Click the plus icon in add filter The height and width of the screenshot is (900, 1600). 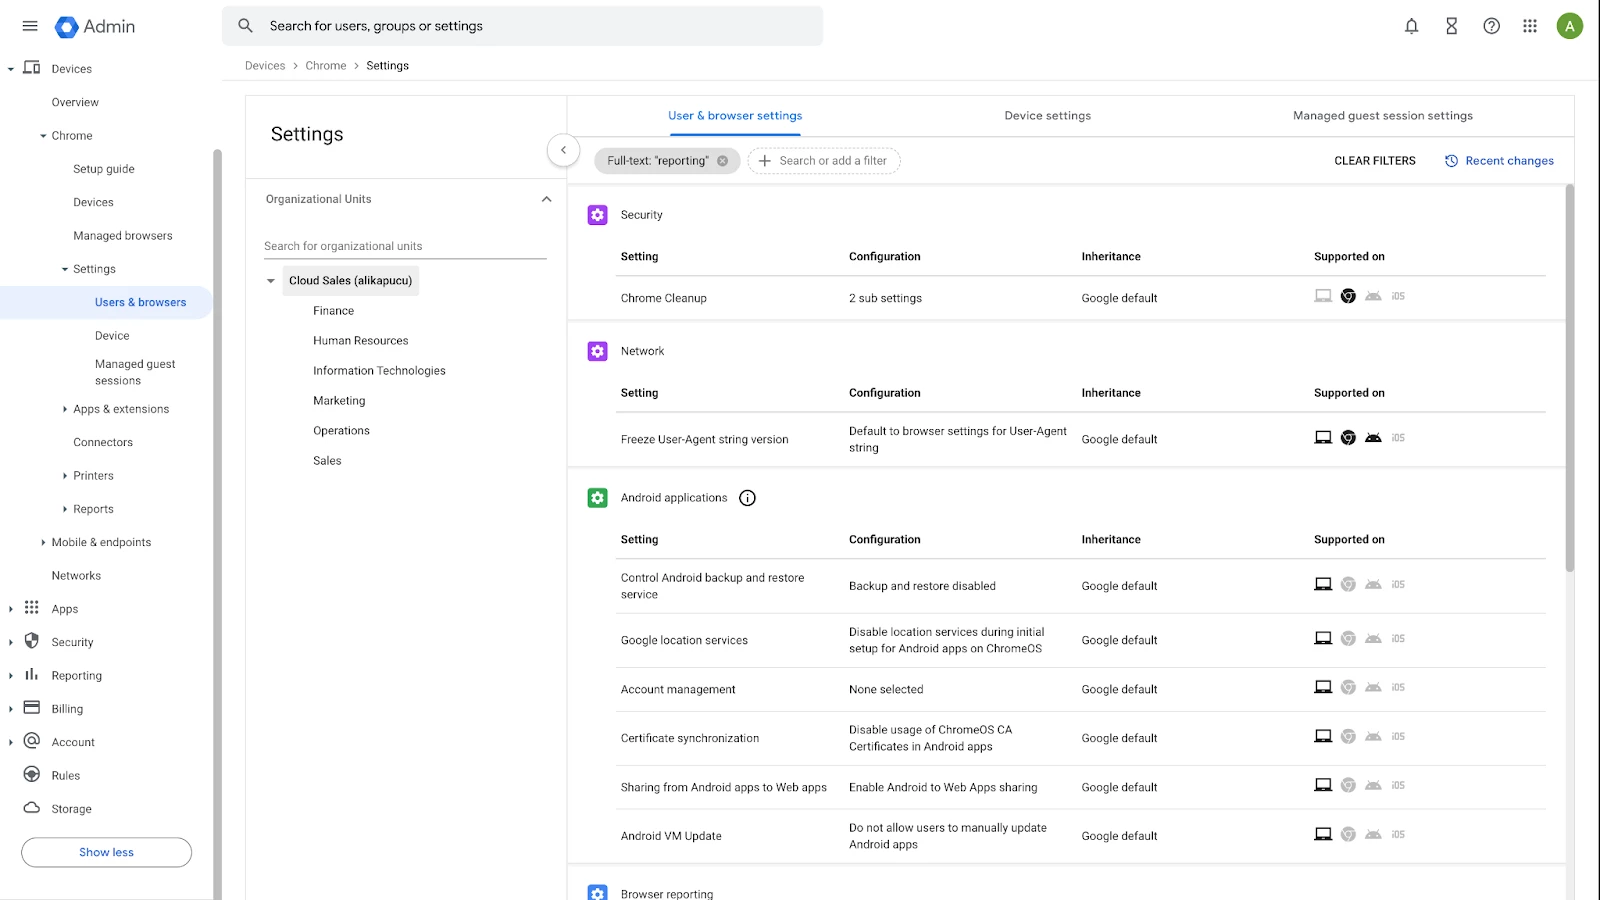pyautogui.click(x=765, y=161)
